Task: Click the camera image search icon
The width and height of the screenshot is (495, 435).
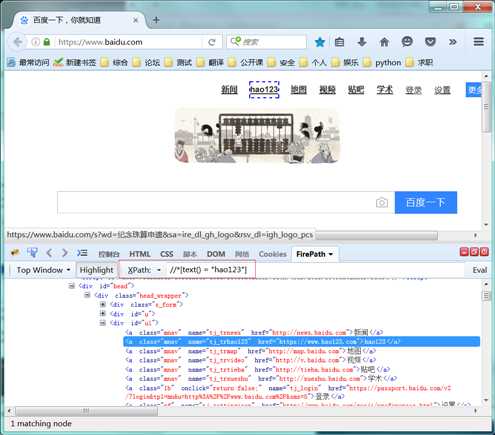Action: pos(382,202)
